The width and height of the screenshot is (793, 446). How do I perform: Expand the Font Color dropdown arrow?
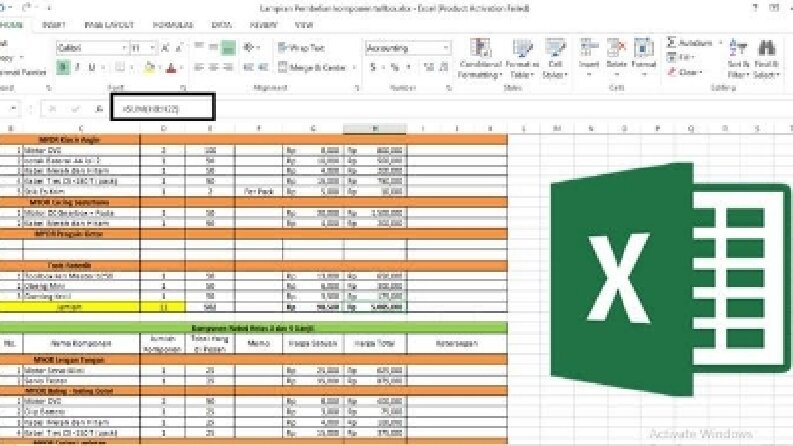[182, 67]
